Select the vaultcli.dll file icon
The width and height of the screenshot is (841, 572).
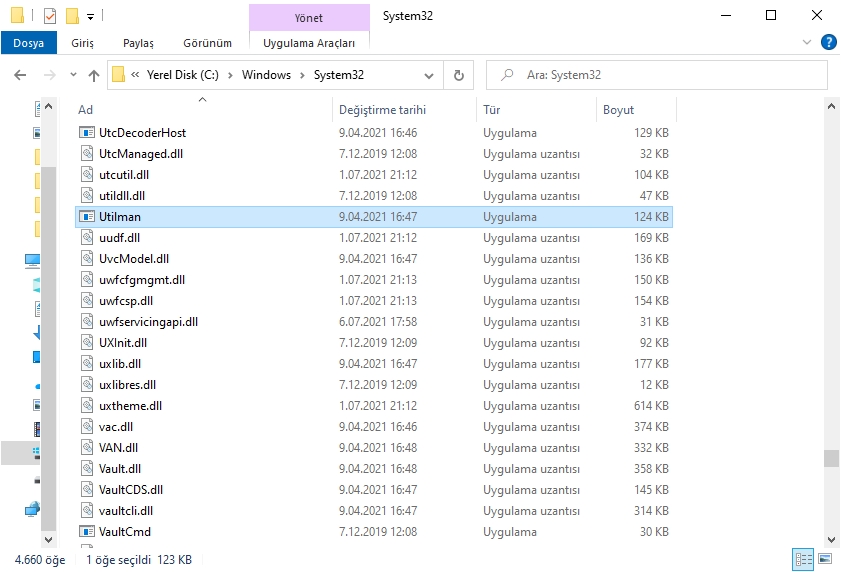(87, 510)
